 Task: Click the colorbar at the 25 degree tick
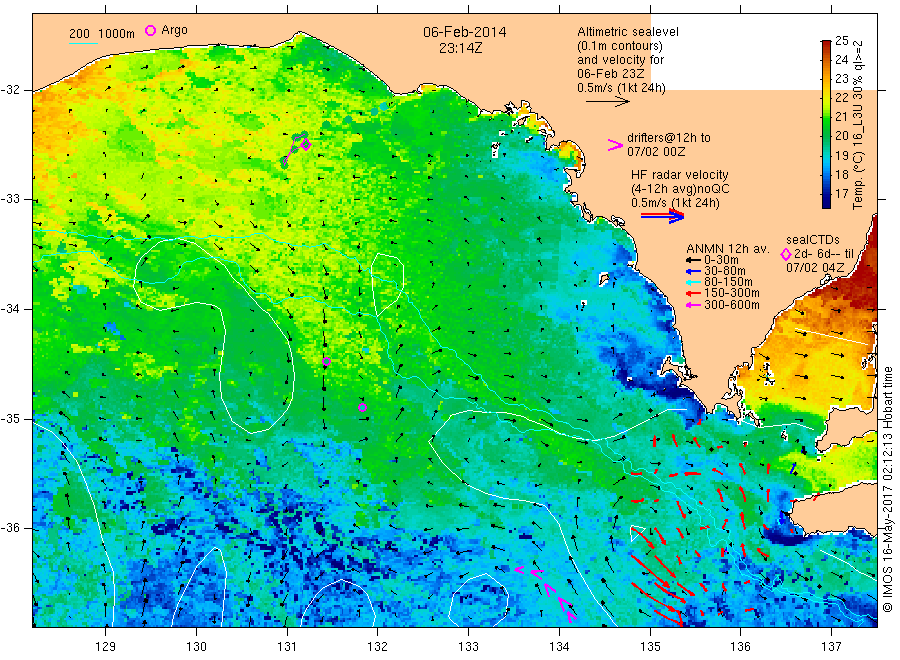coord(827,41)
